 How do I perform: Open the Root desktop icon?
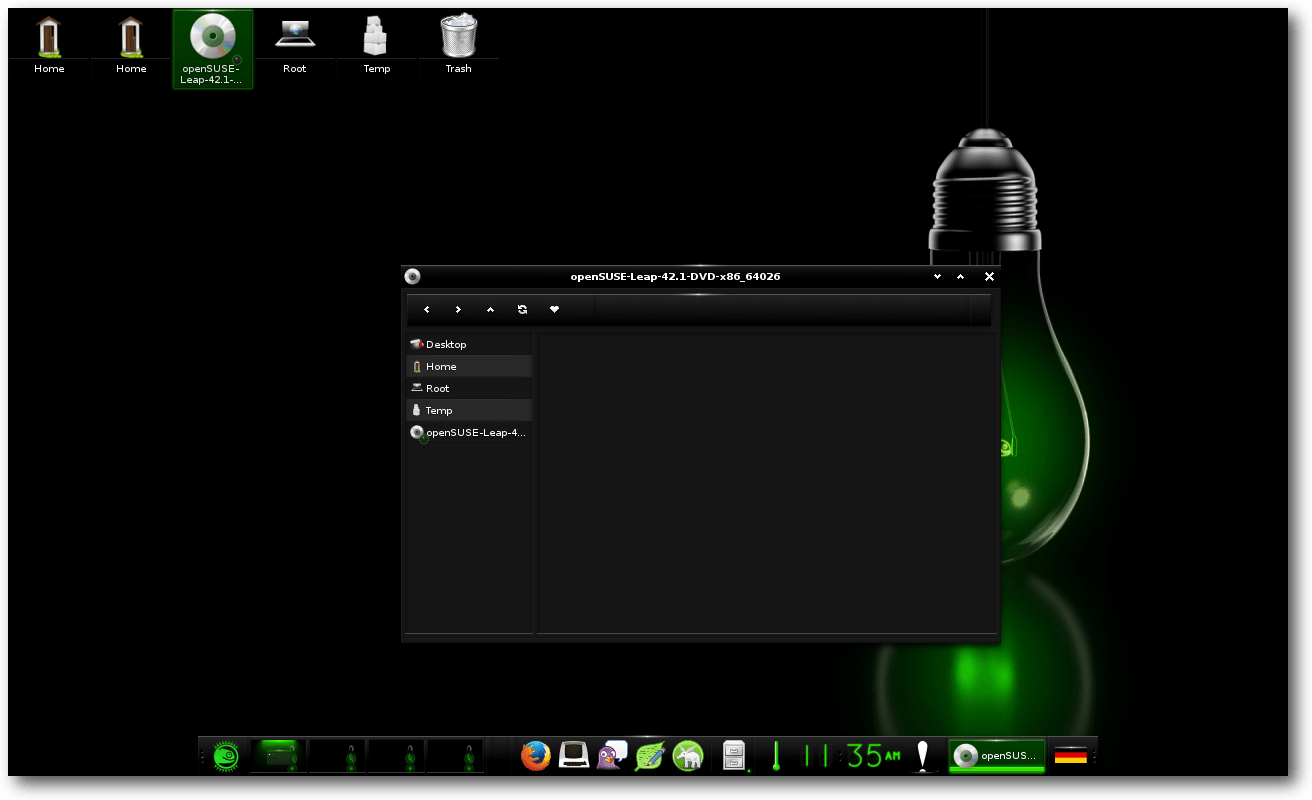pyautogui.click(x=294, y=46)
